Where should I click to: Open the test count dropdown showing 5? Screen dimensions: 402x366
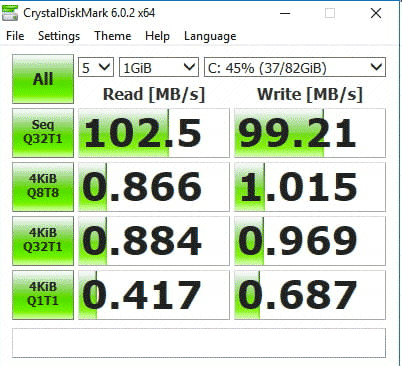click(96, 68)
